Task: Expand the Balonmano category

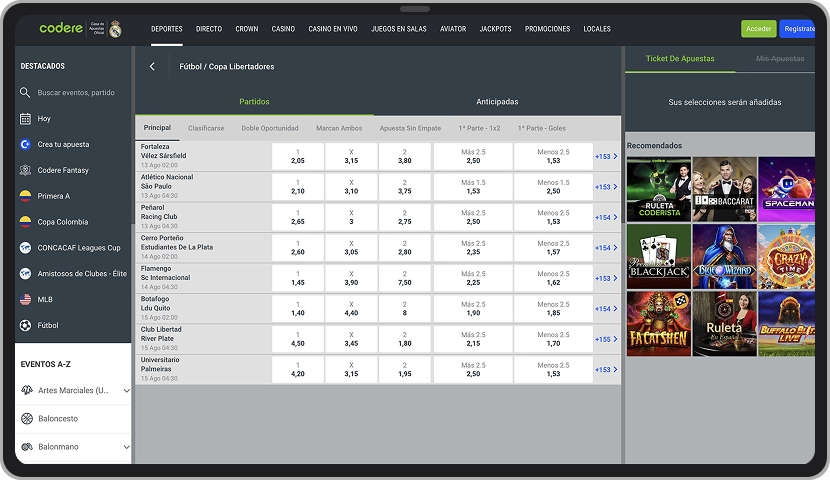Action: [127, 447]
